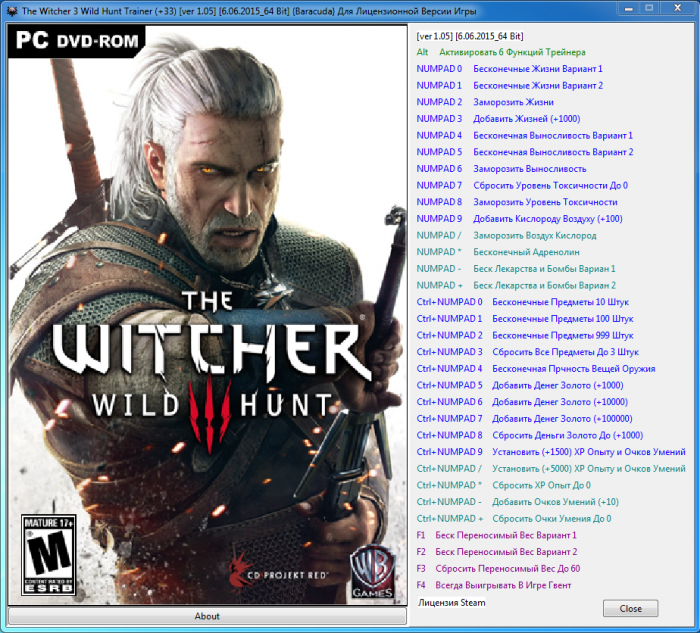The image size is (700, 633).
Task: Click the CD Projekt Red logo
Action: pyautogui.click(x=278, y=574)
